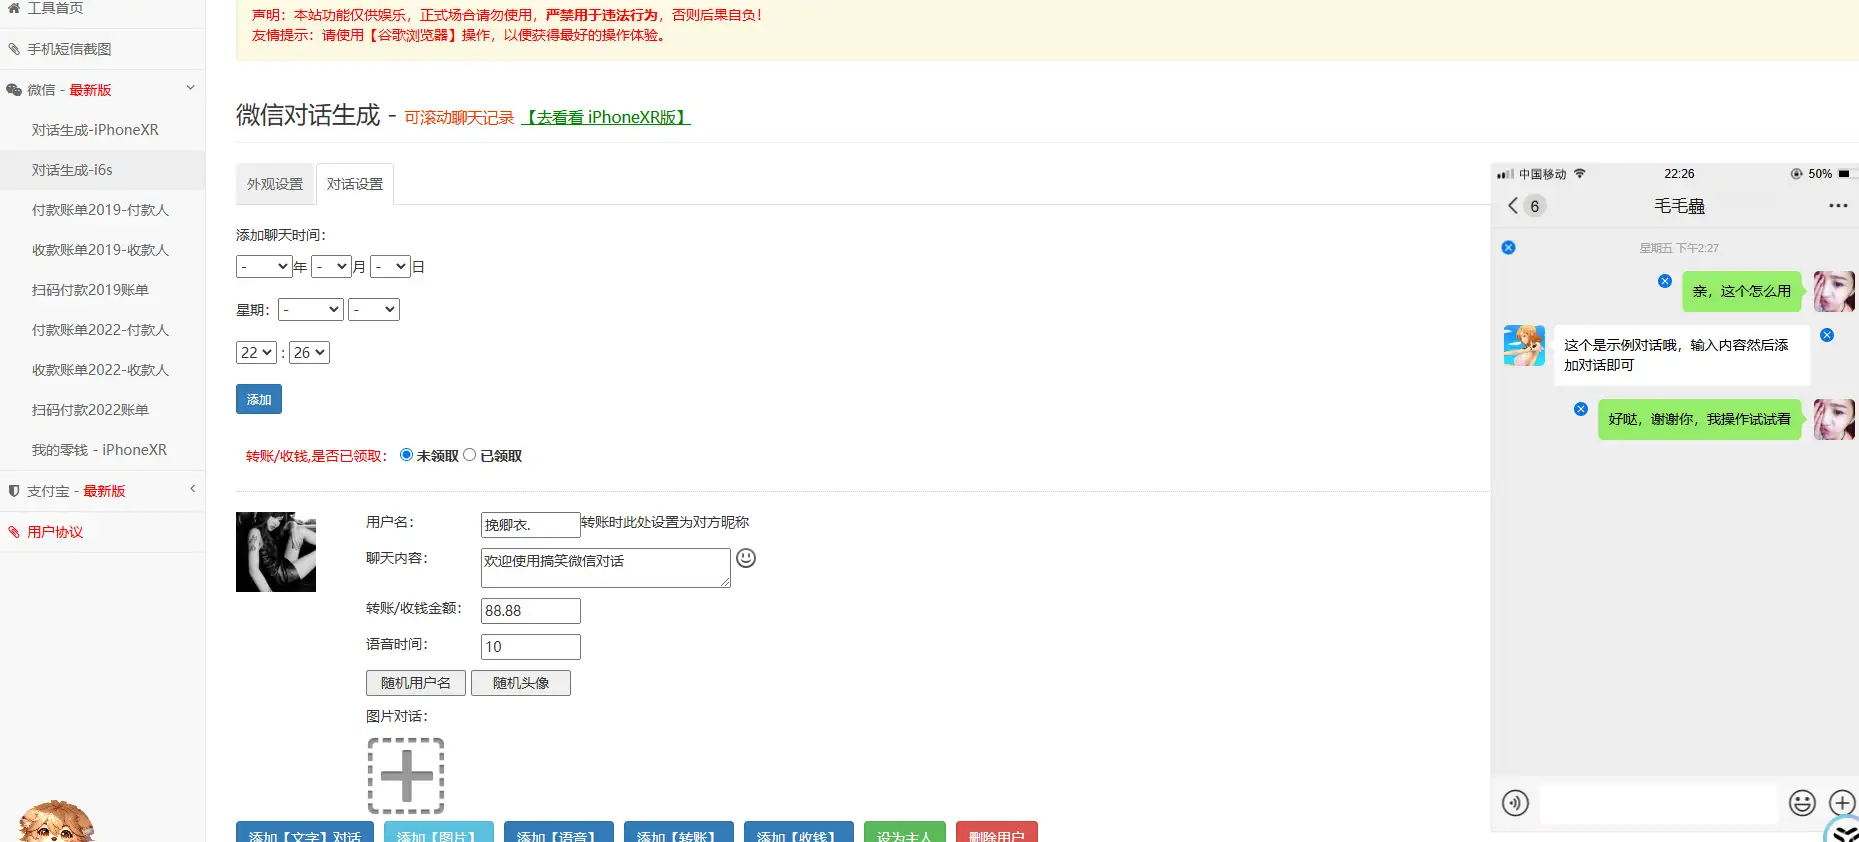Viewport: 1859px width, 842px height.
Task: Select the '已领取' radio option
Action: point(469,455)
